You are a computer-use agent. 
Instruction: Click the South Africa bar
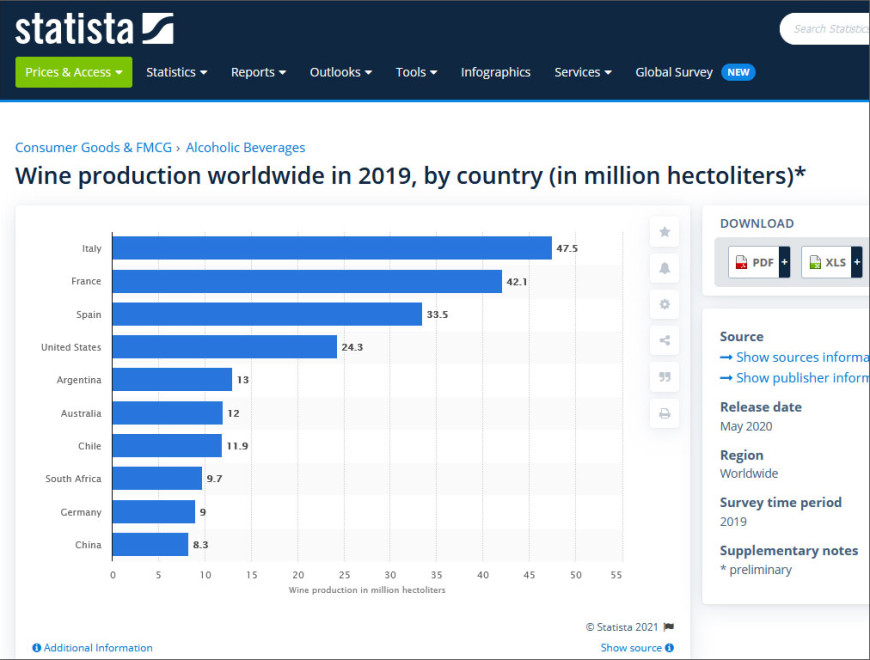coord(157,478)
